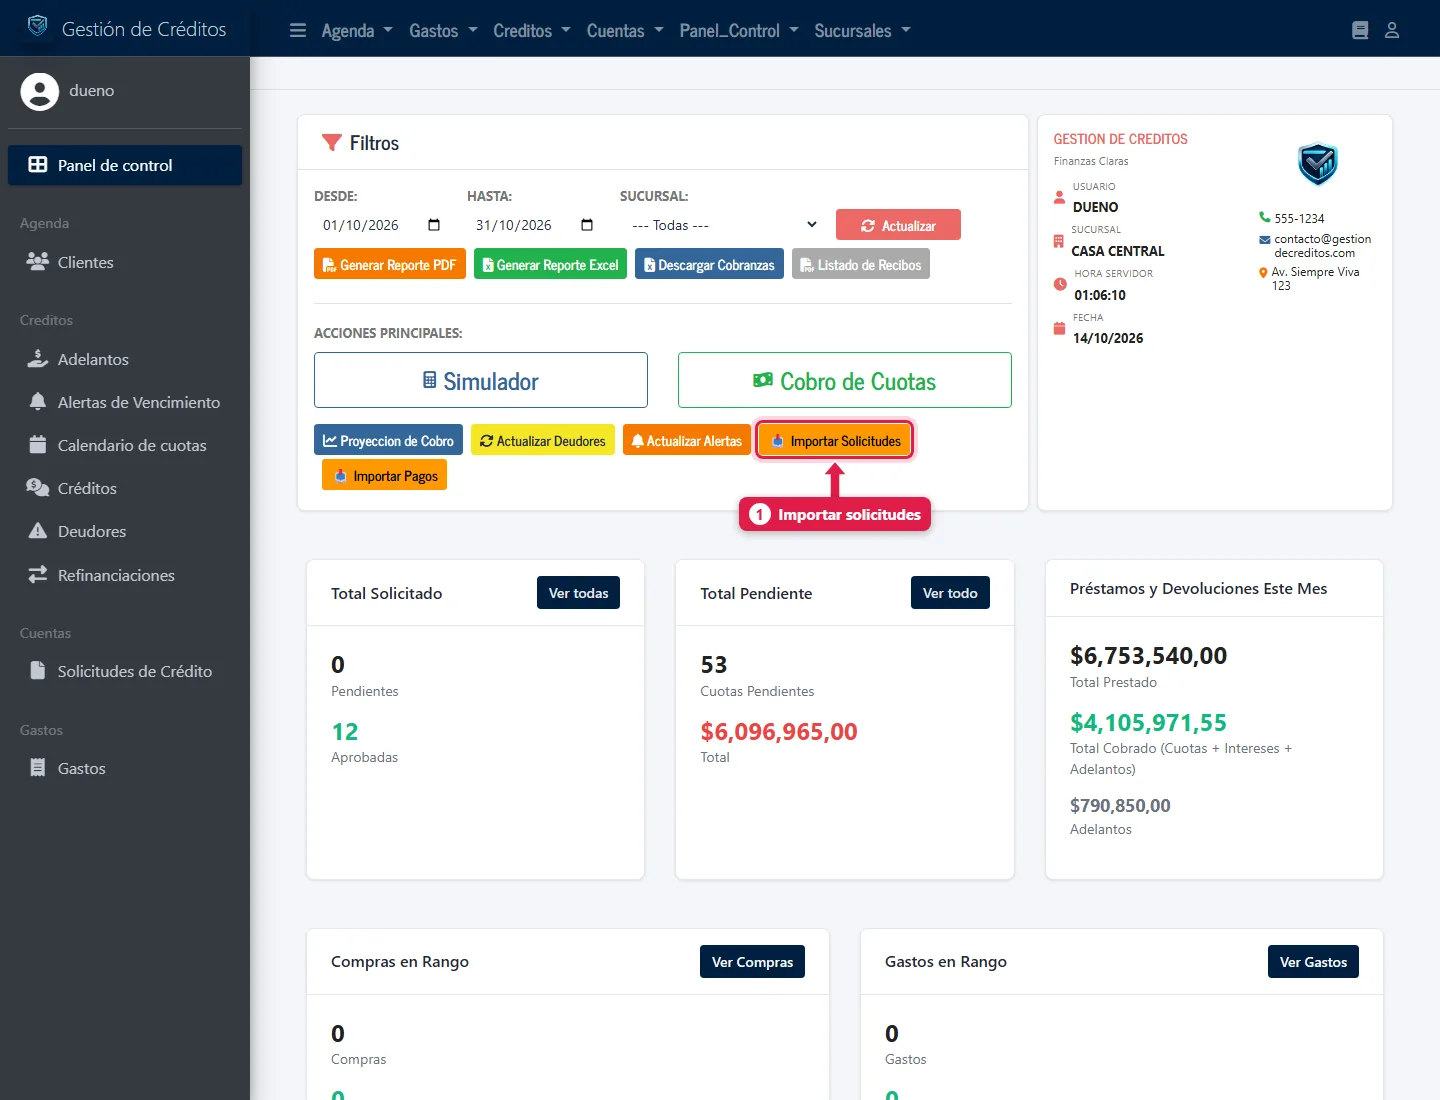The width and height of the screenshot is (1440, 1100).
Task: Go to Deudores in the sidebar
Action: (125, 531)
